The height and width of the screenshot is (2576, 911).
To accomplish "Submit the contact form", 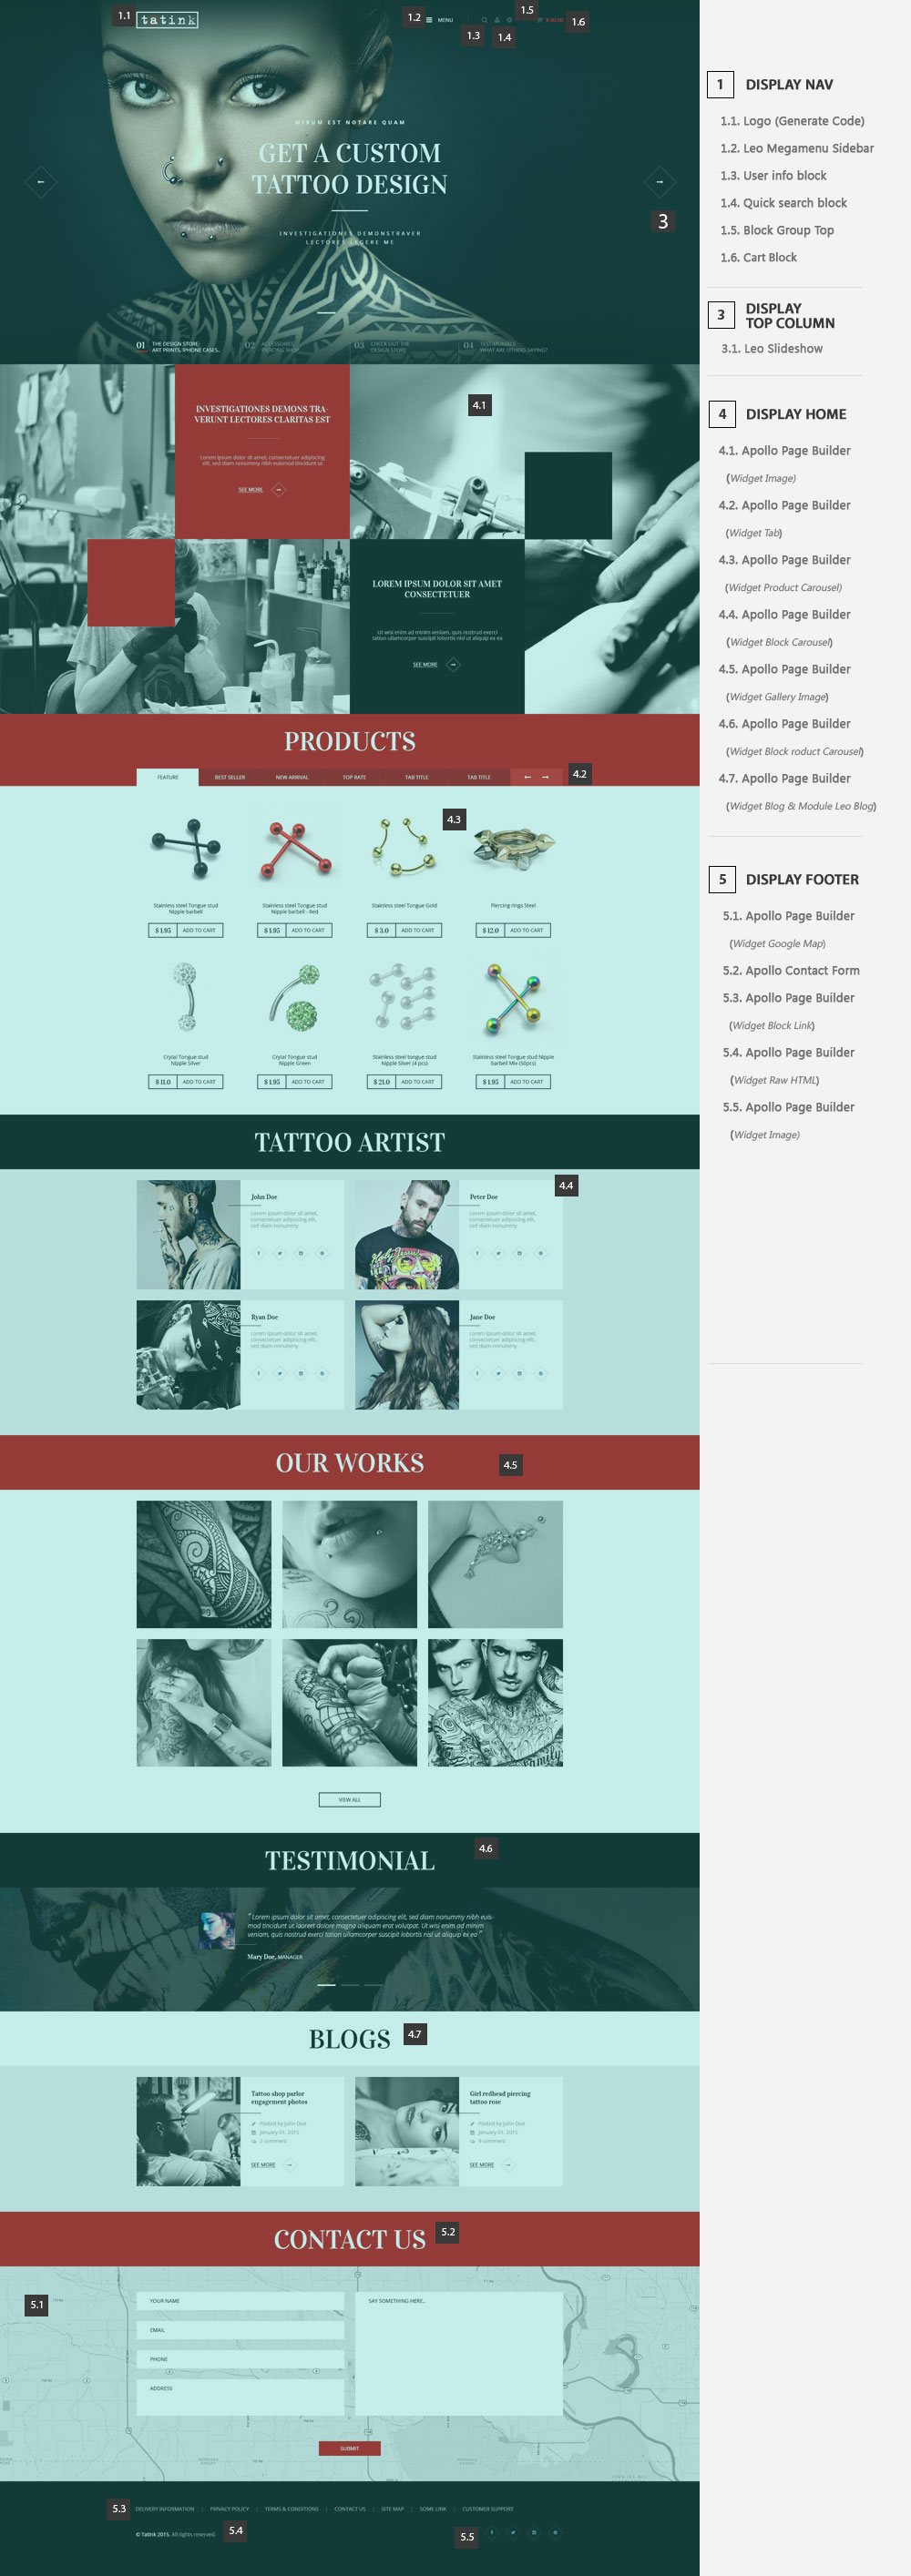I will pos(349,2448).
